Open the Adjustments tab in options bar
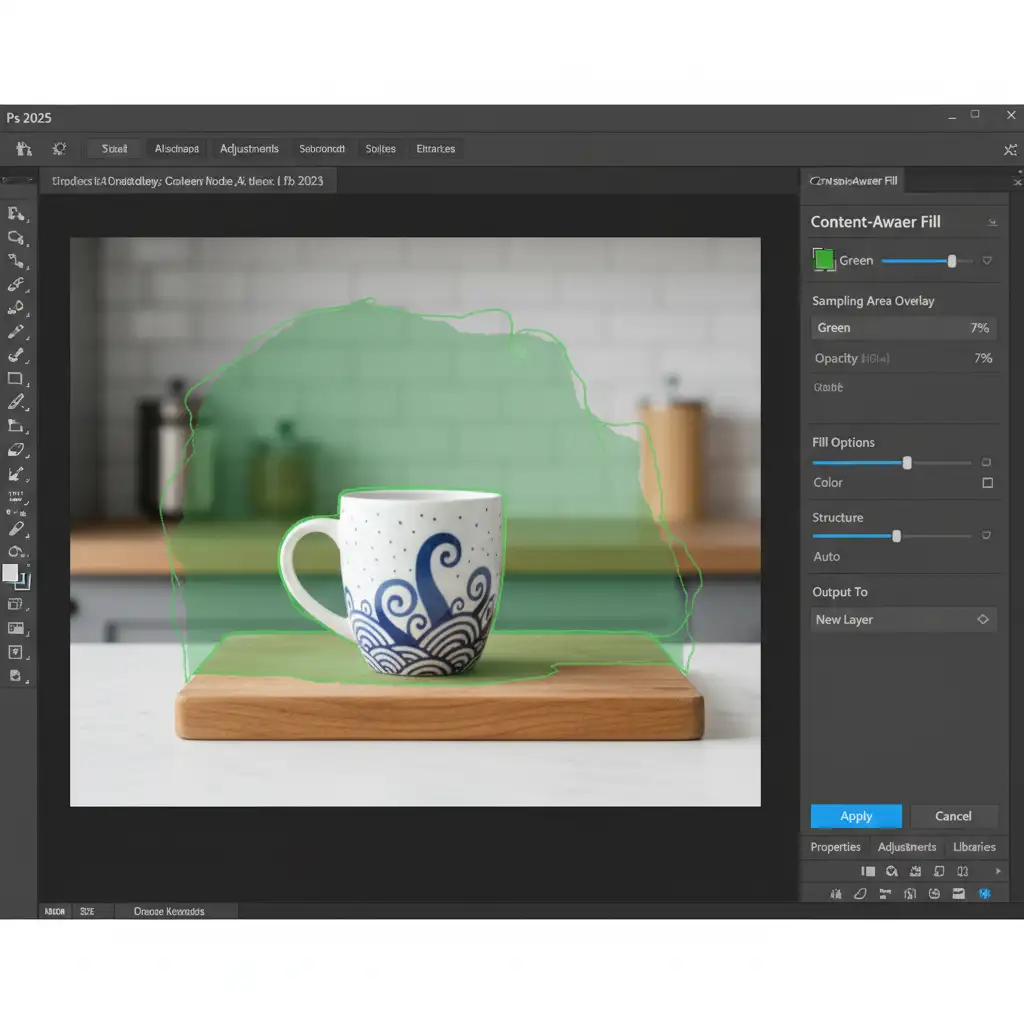Image resolution: width=1024 pixels, height=1024 pixels. 249,149
